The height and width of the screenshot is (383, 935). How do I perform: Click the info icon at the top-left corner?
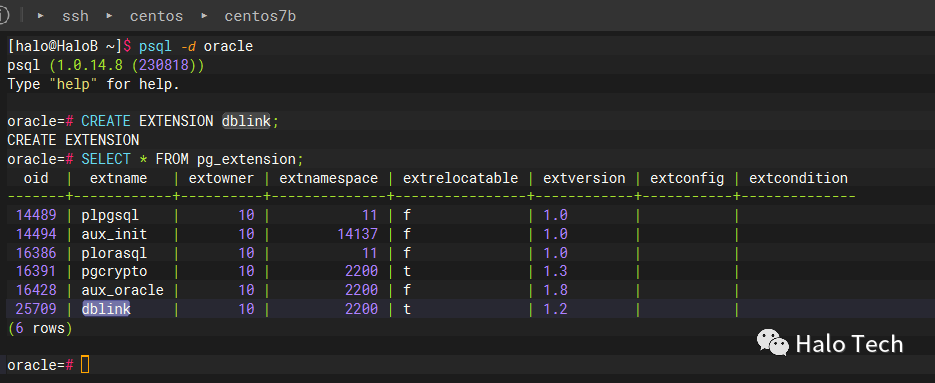3,16
